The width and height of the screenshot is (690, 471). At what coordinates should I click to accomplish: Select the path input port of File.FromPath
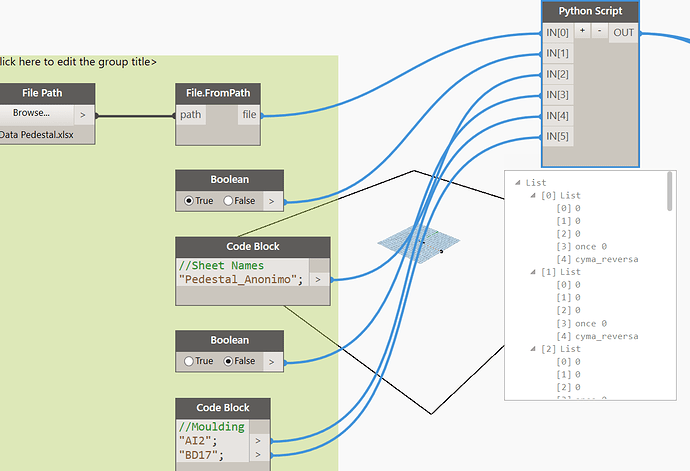coord(191,115)
